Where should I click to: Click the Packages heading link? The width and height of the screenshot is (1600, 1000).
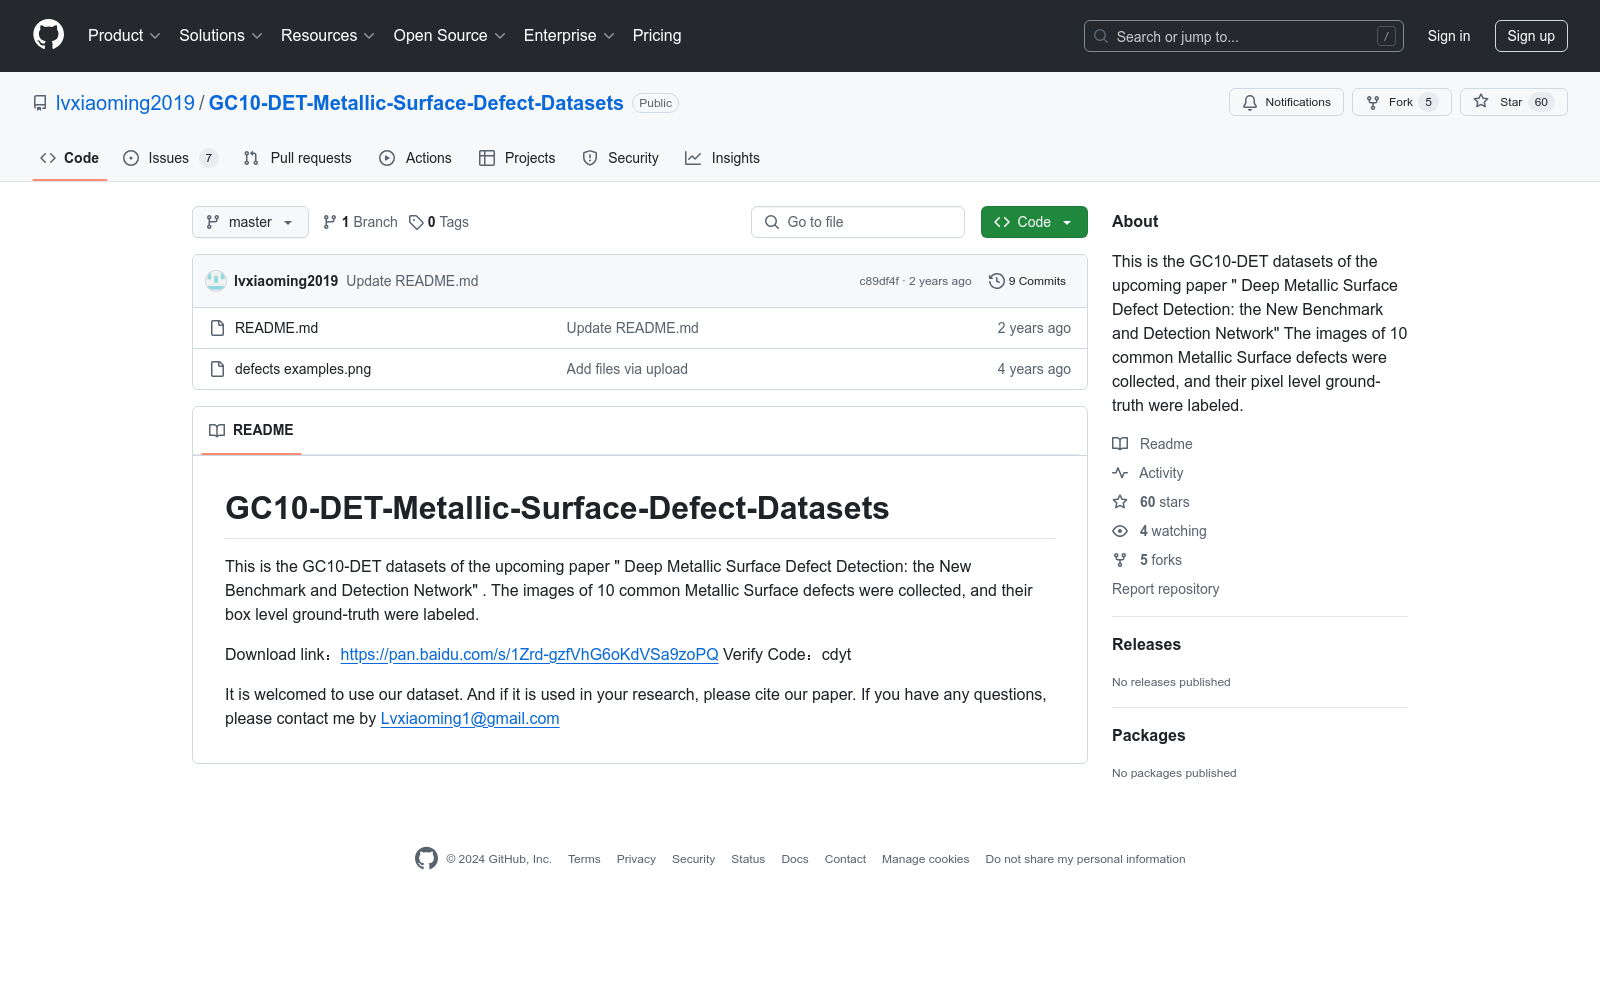(x=1148, y=736)
